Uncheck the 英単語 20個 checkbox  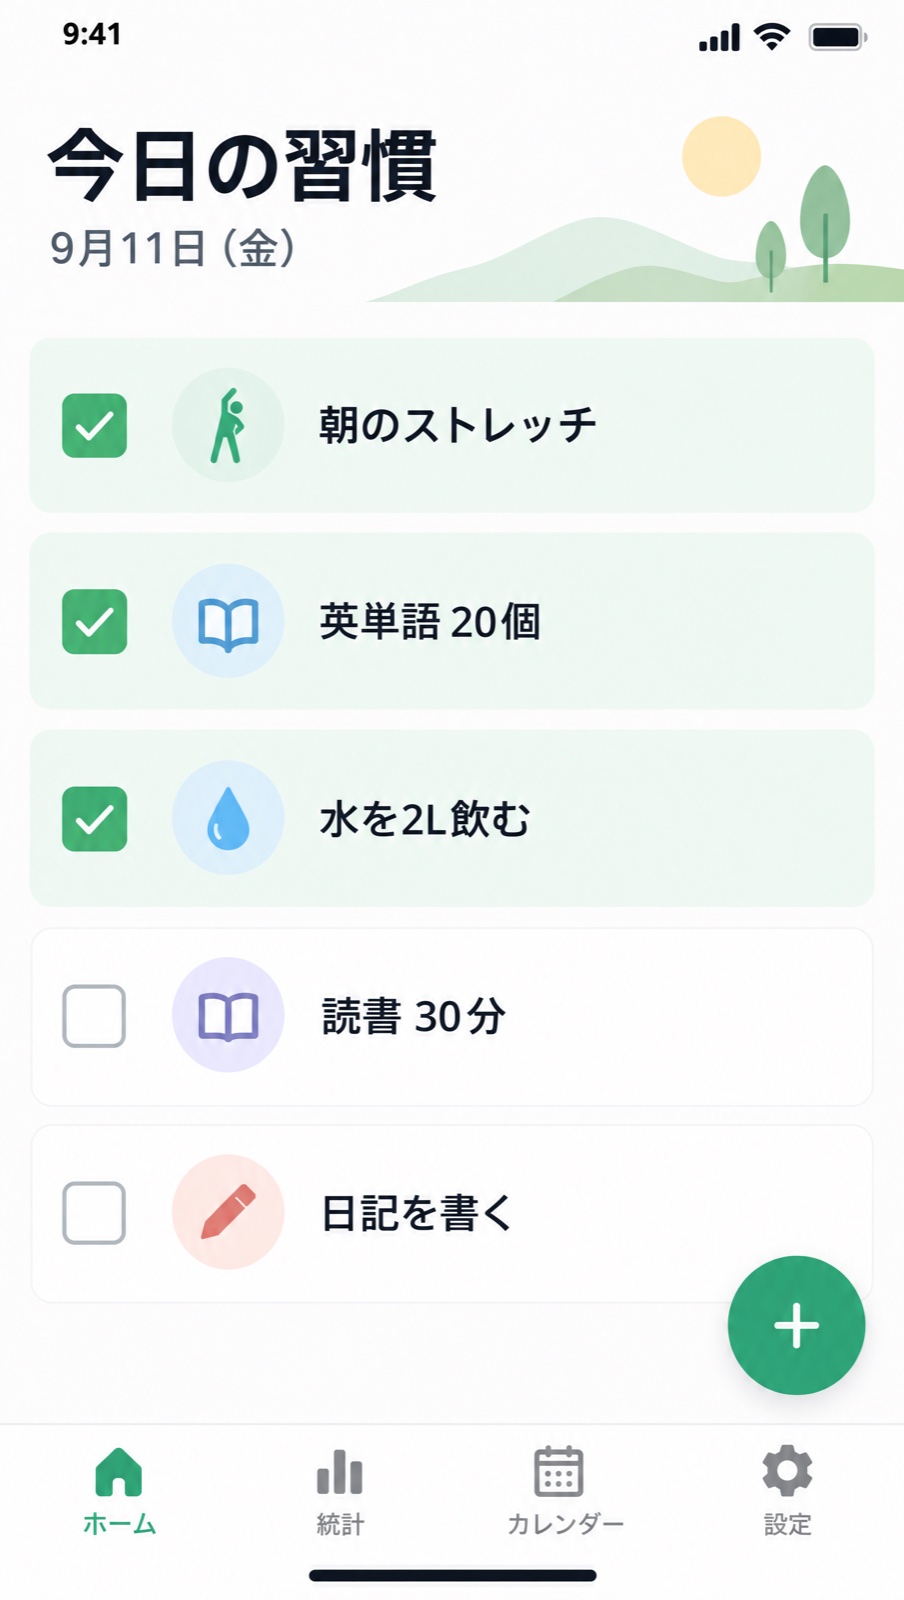(94, 622)
